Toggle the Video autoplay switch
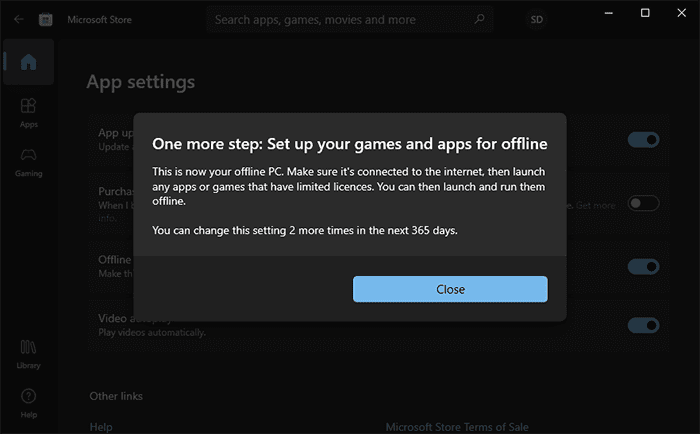The width and height of the screenshot is (700, 434). [643, 325]
